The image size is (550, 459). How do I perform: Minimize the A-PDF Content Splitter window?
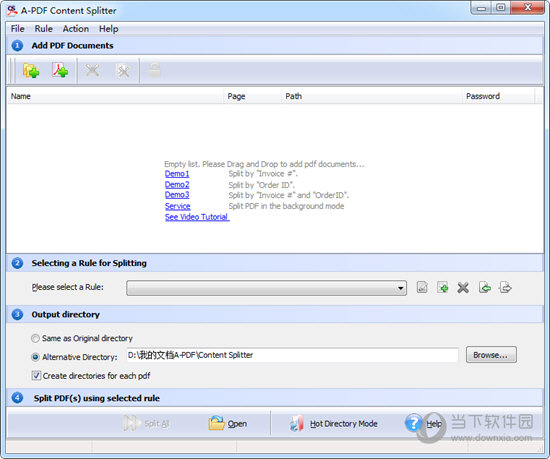point(481,8)
